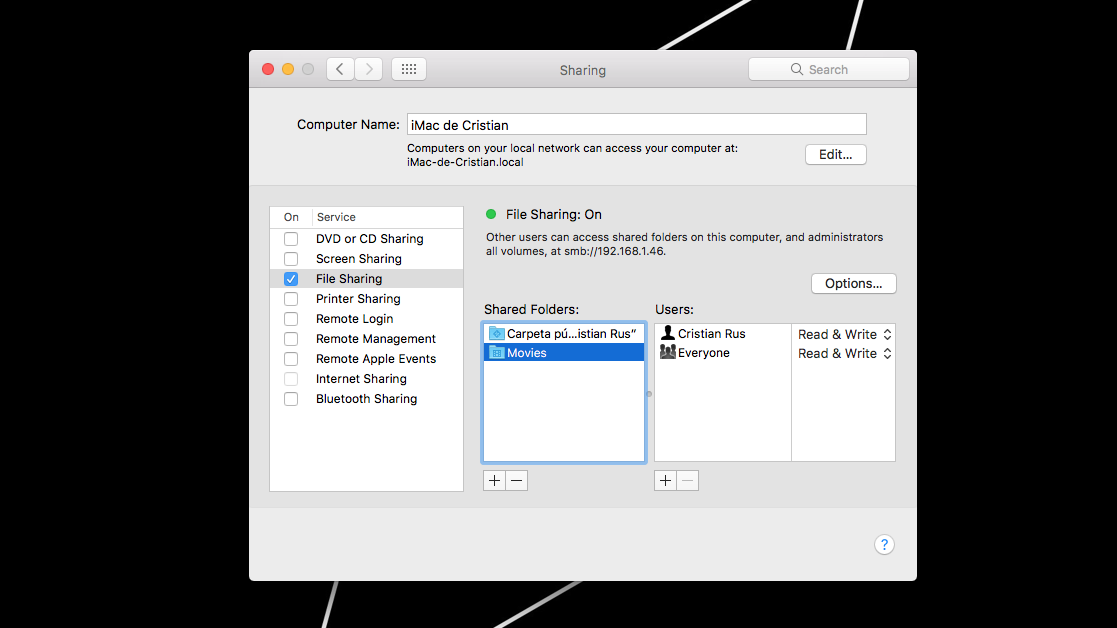Click the Search field

pos(828,69)
